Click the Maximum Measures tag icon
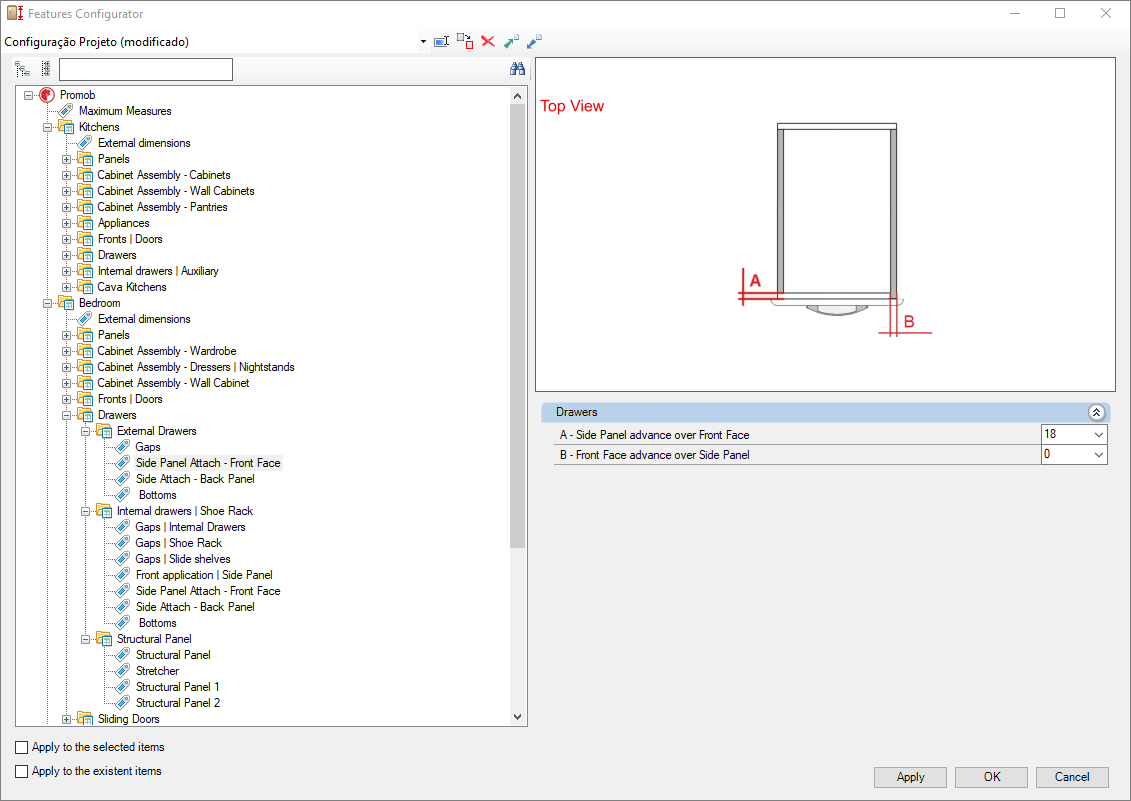The height and width of the screenshot is (801, 1131). (66, 110)
